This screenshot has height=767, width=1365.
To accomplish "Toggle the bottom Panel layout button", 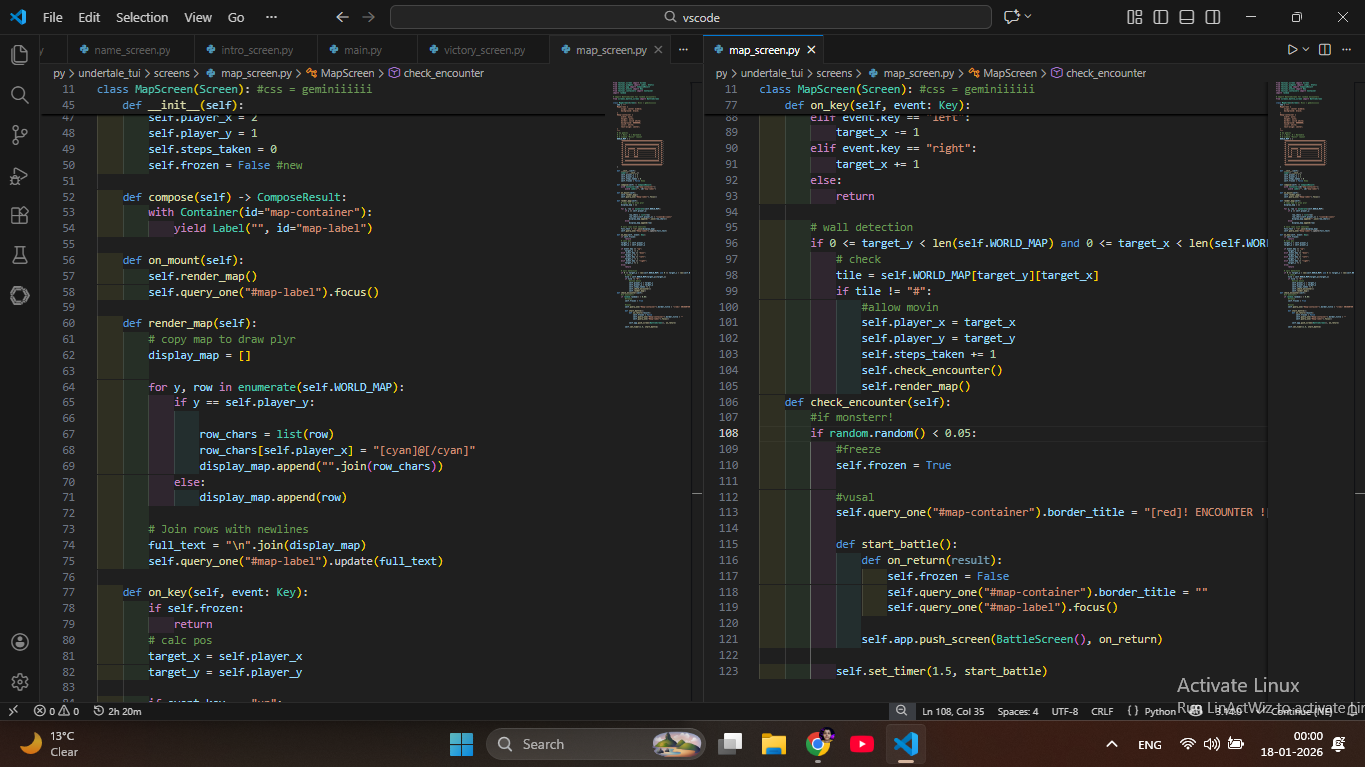I will coord(1186,17).
